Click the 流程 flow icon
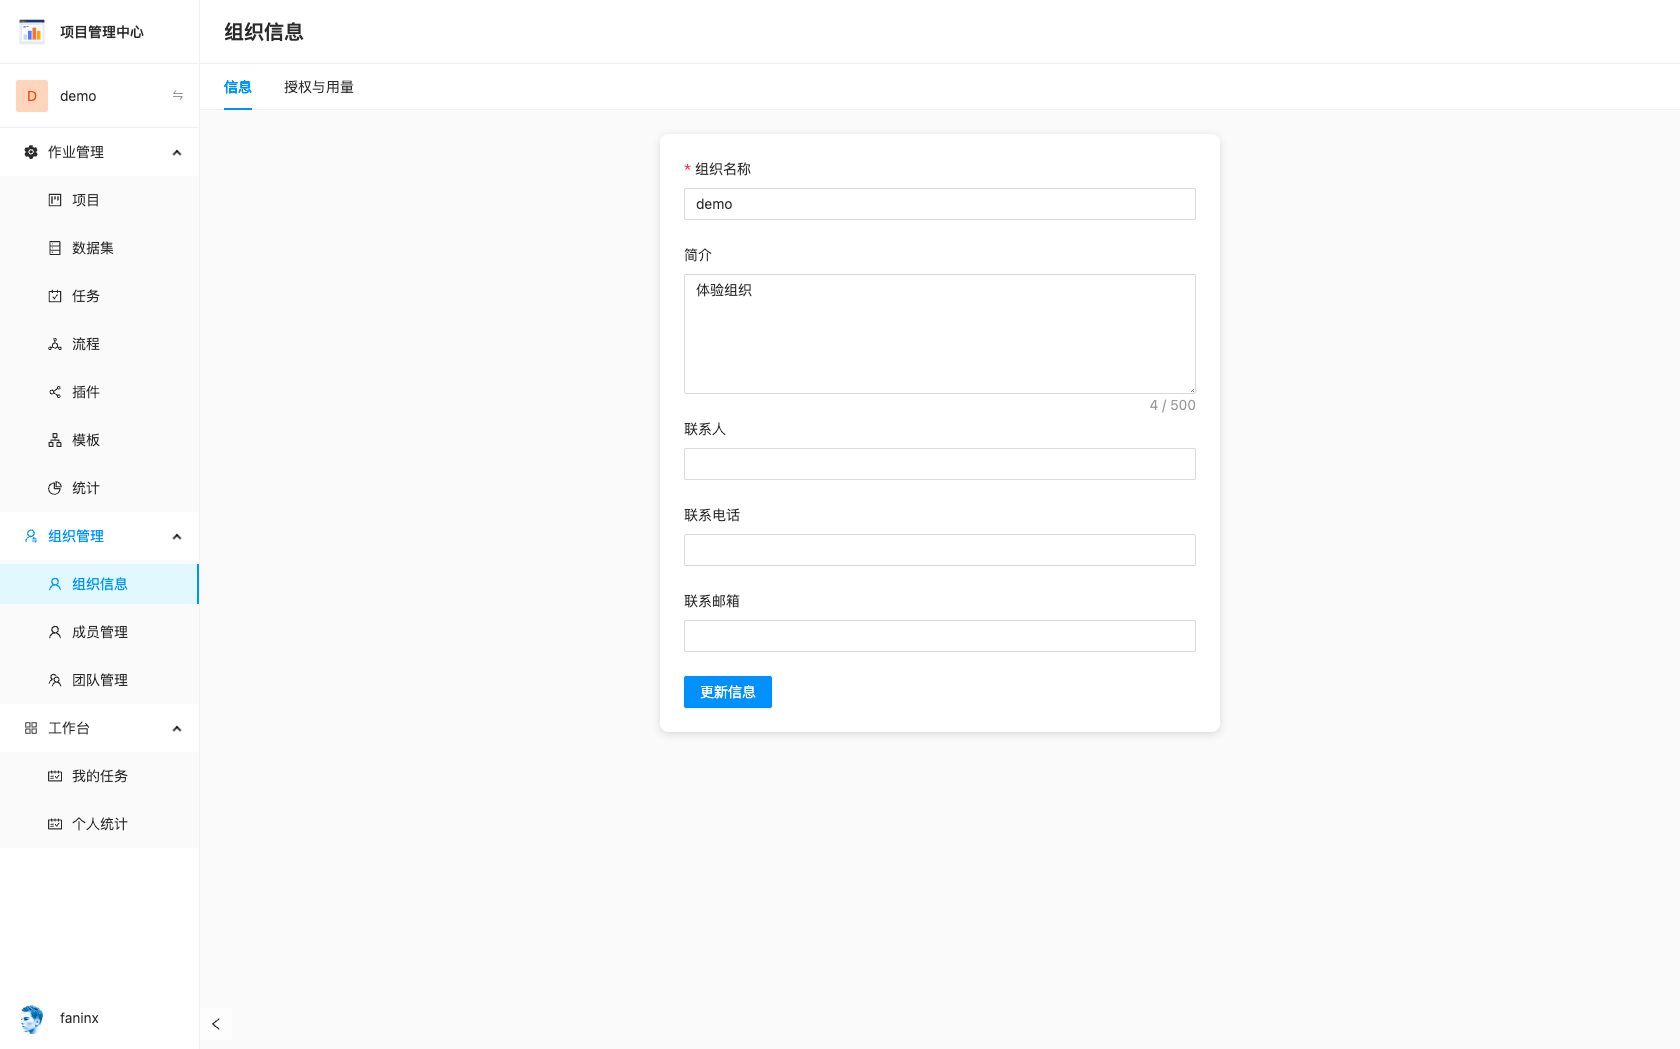Image resolution: width=1680 pixels, height=1049 pixels. click(x=55, y=344)
